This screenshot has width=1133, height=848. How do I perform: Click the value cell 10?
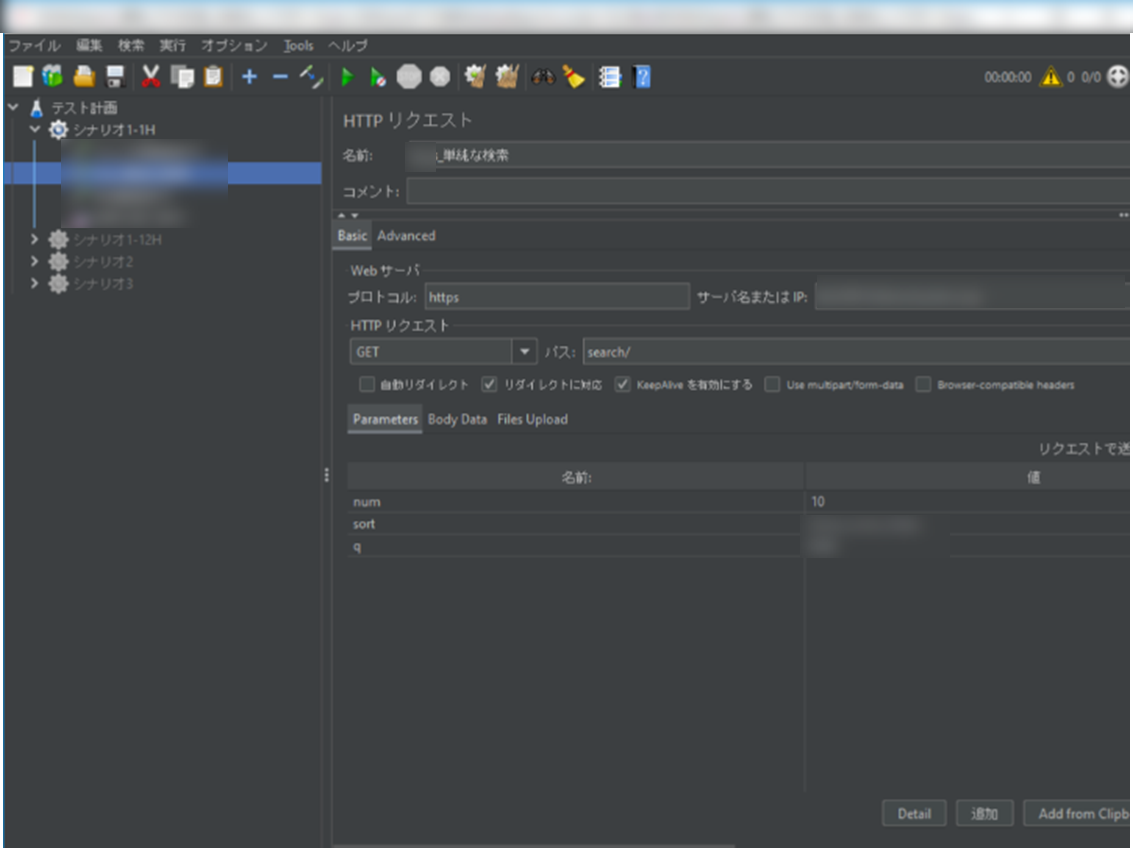tap(967, 501)
